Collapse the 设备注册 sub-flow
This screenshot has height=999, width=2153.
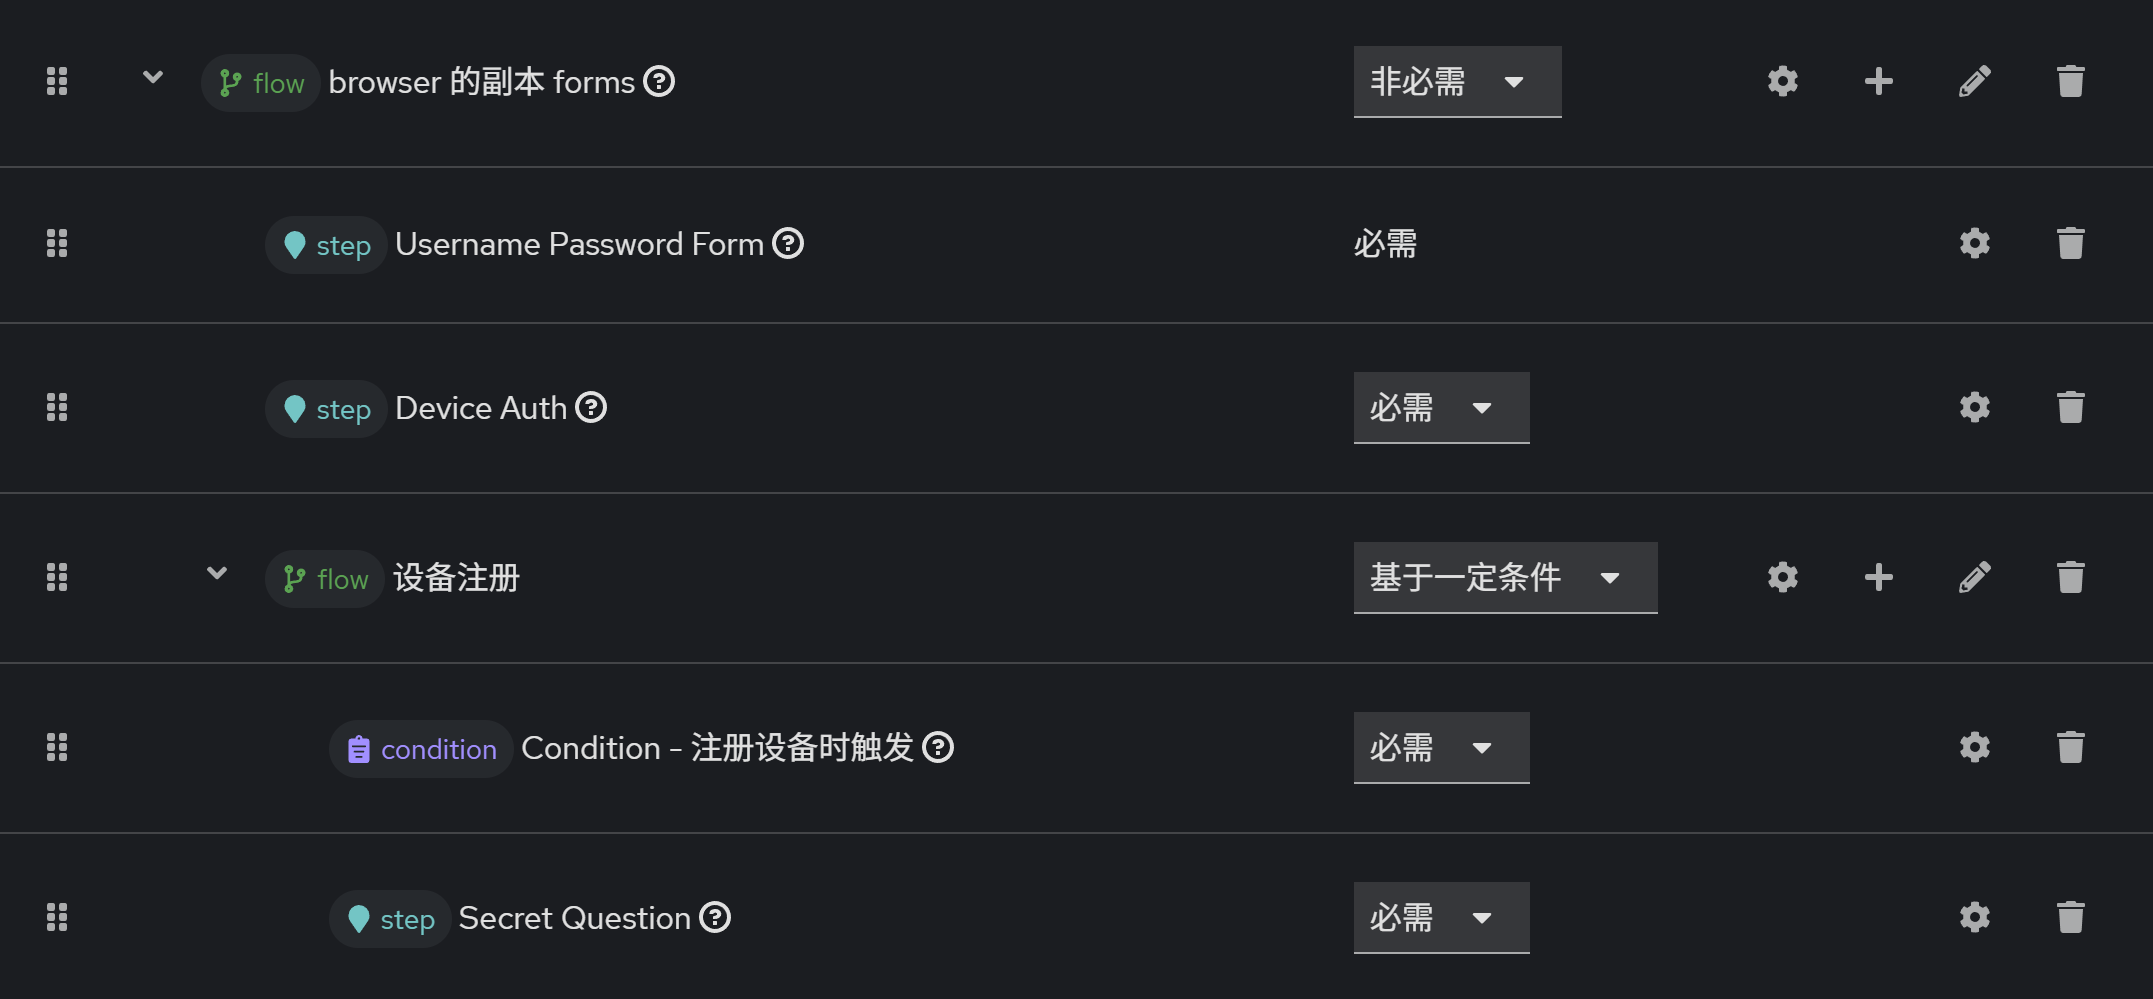coord(216,573)
